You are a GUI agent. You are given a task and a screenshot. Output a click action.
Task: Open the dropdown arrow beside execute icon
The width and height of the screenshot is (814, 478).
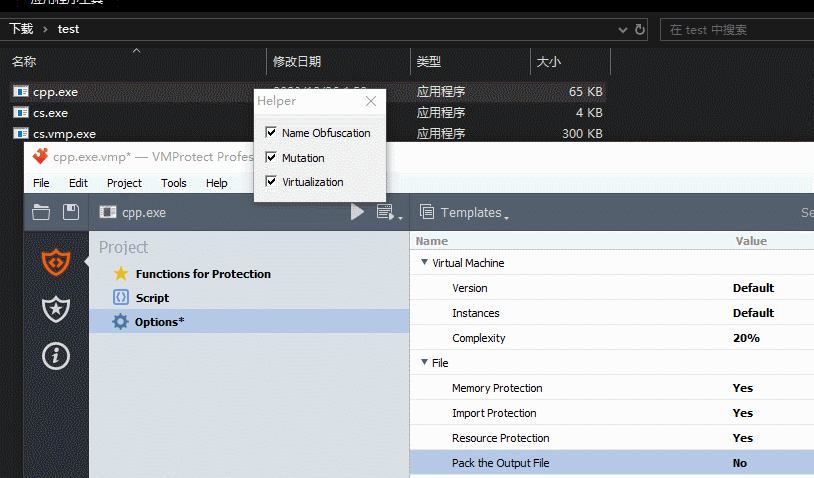click(x=400, y=218)
